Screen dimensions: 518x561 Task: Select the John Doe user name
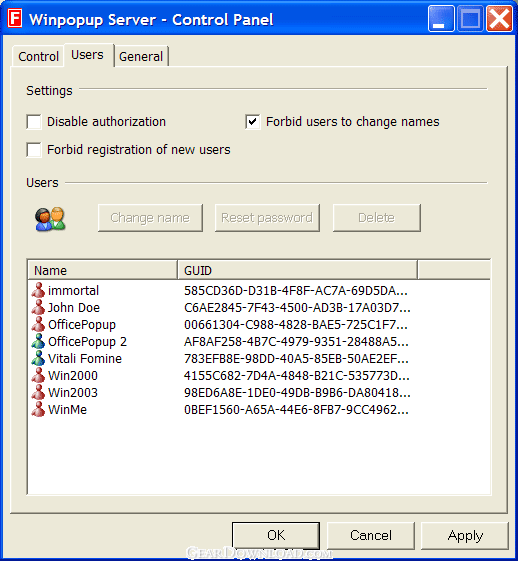pyautogui.click(x=74, y=308)
